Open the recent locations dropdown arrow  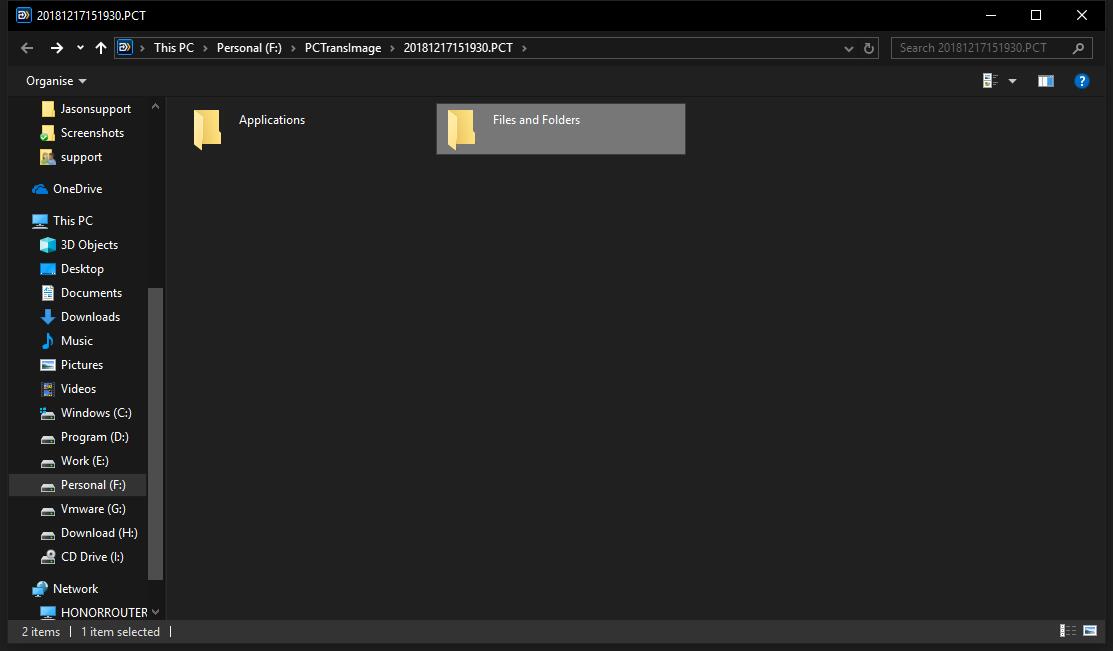(x=80, y=48)
